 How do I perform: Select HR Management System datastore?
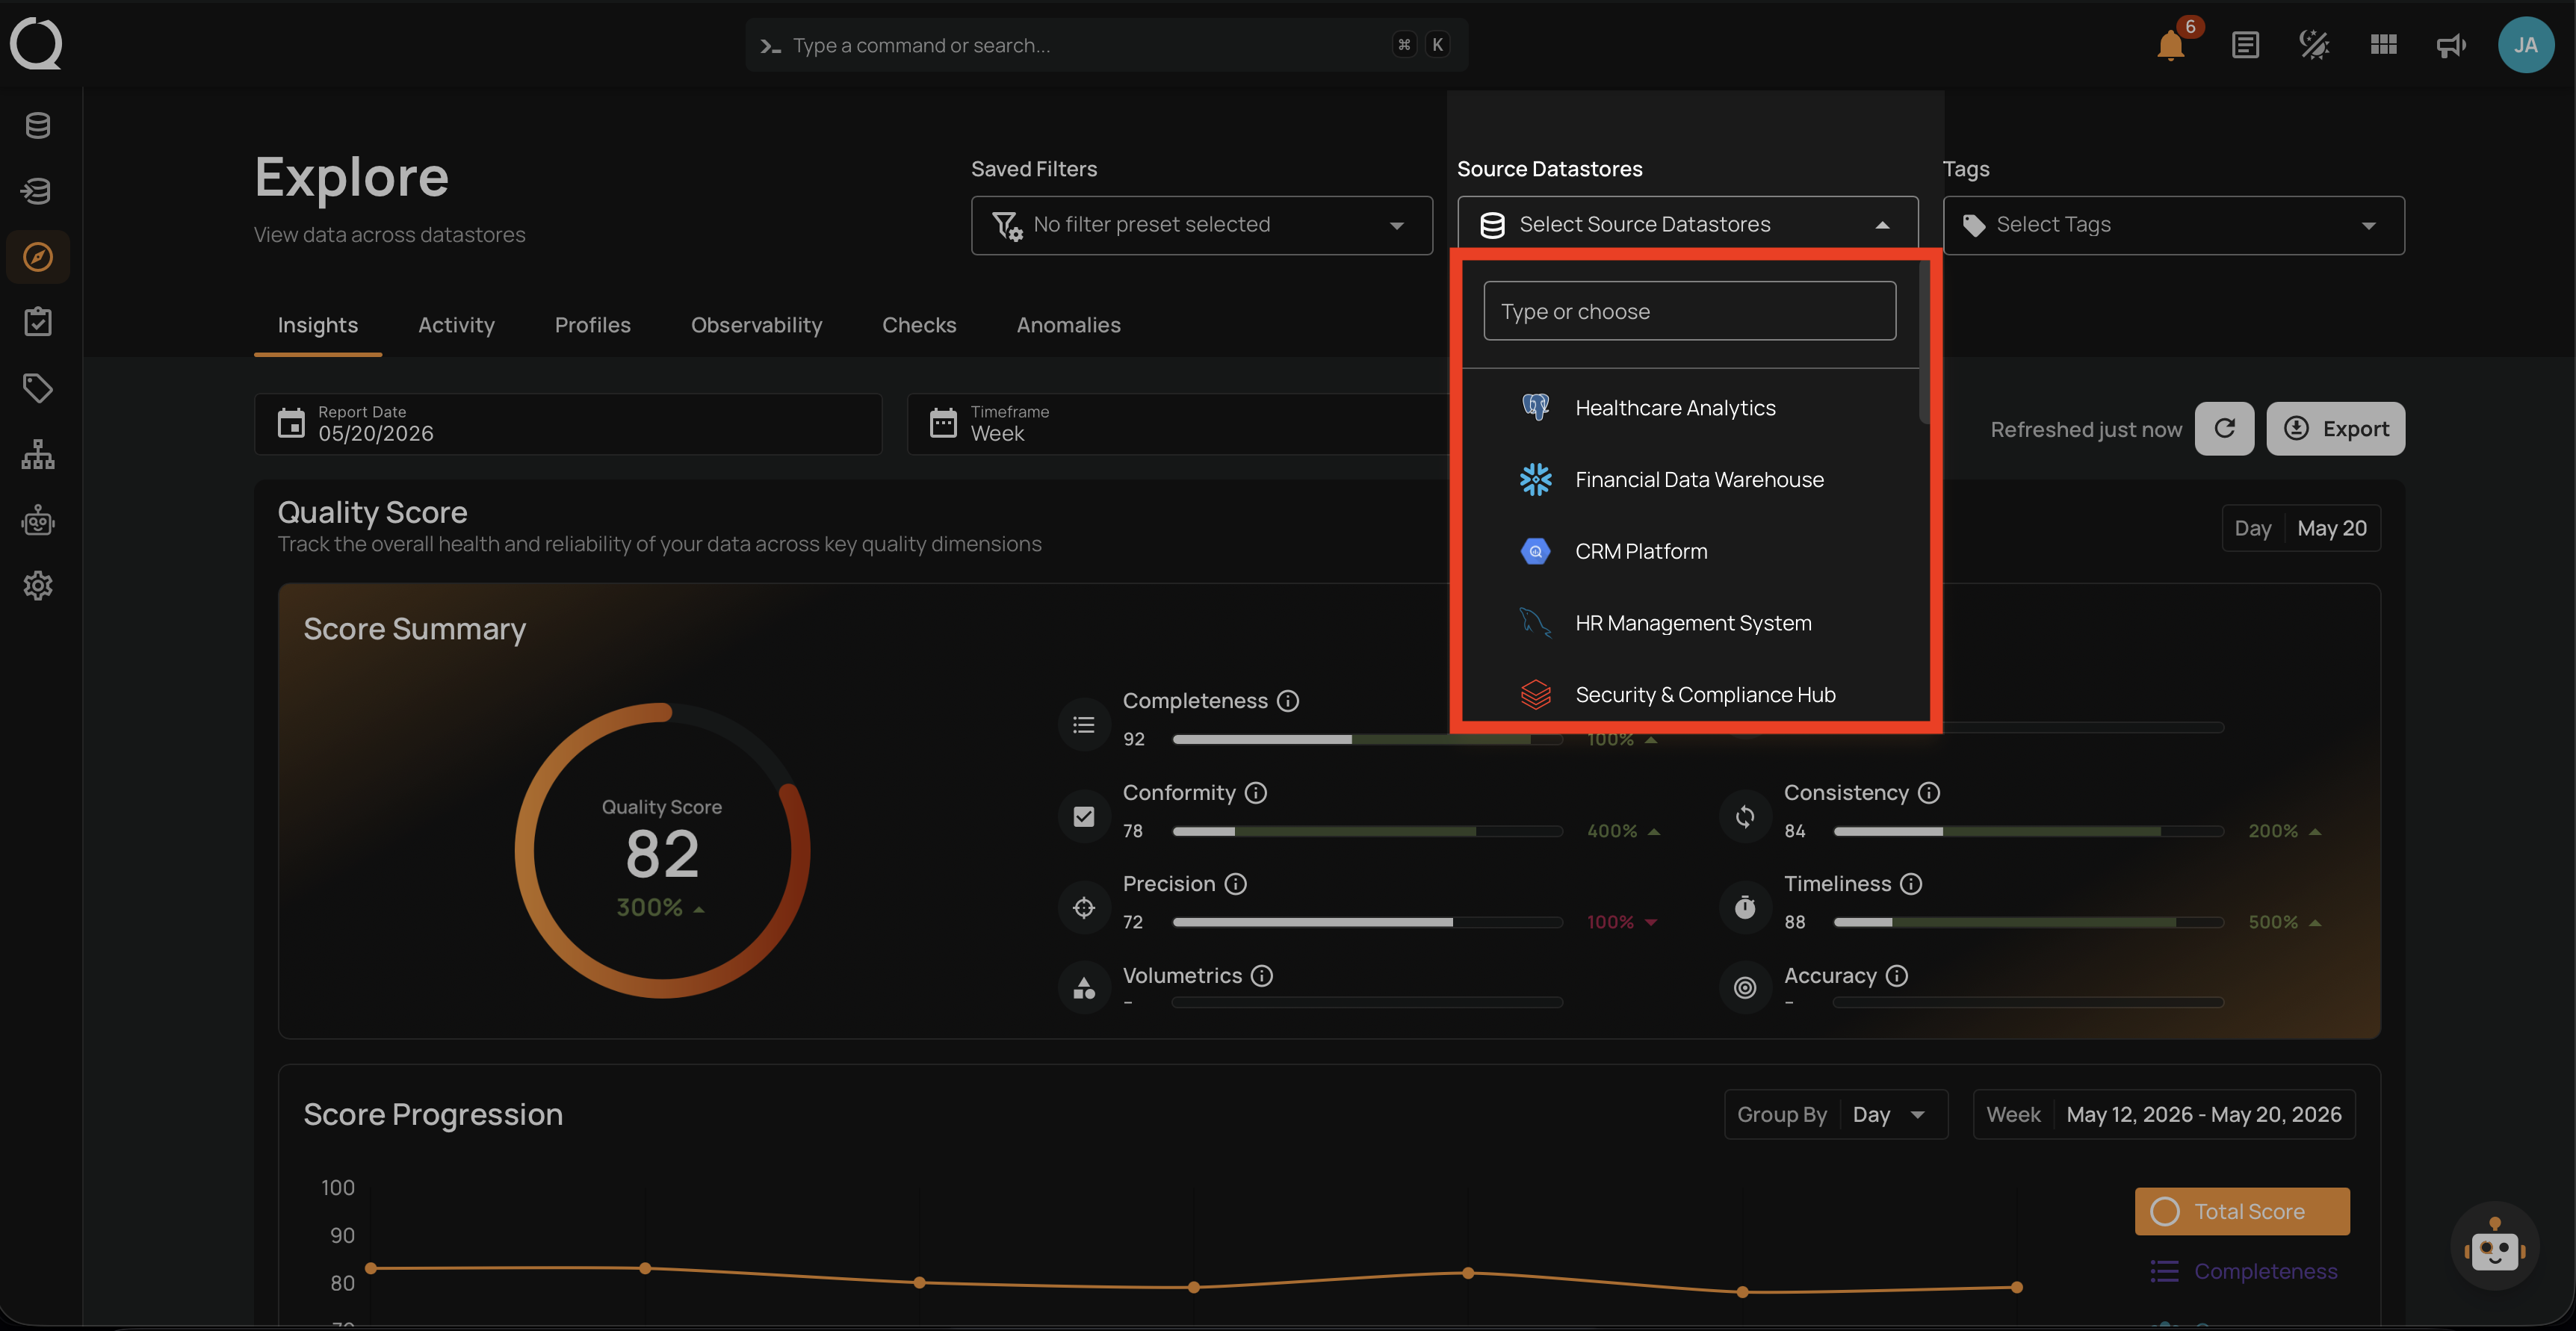tap(1690, 623)
